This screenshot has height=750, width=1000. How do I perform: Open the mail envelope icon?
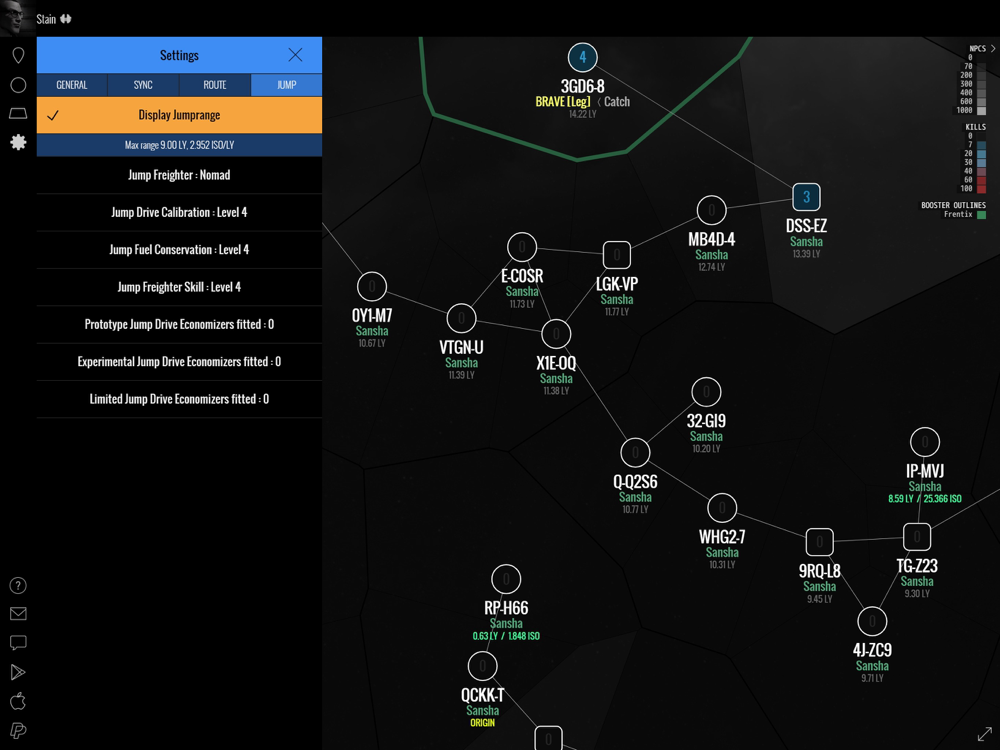coord(18,614)
